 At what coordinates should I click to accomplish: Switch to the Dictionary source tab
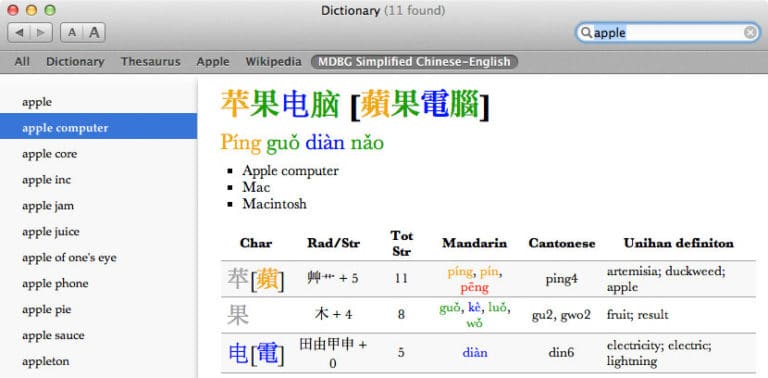pyautogui.click(x=75, y=62)
